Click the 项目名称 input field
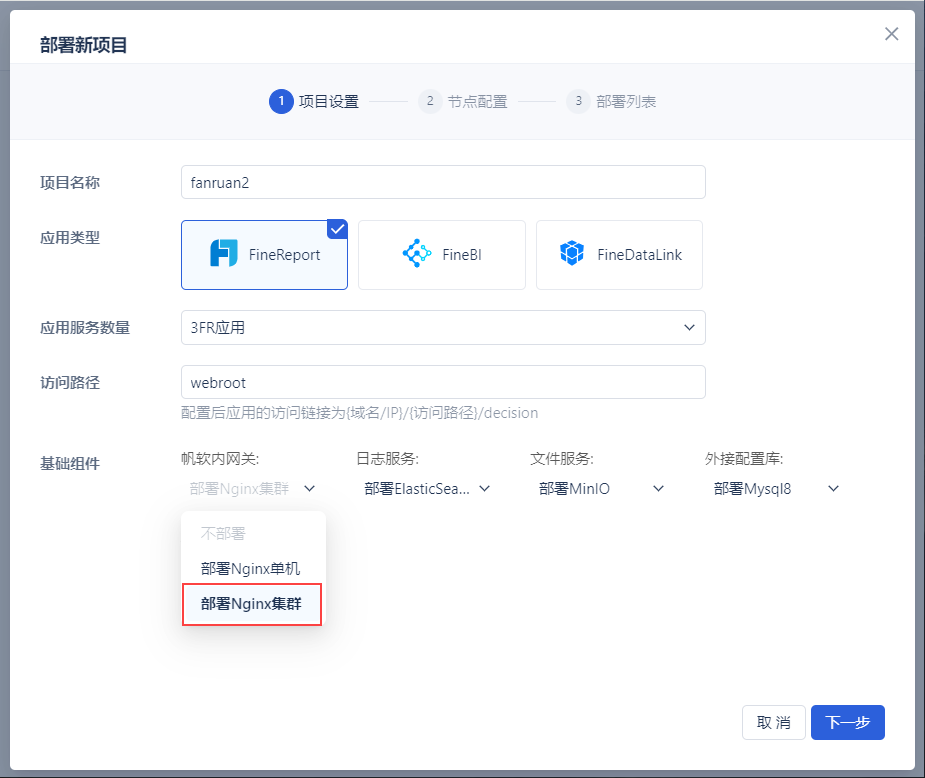Image resolution: width=925 pixels, height=778 pixels. (x=443, y=182)
